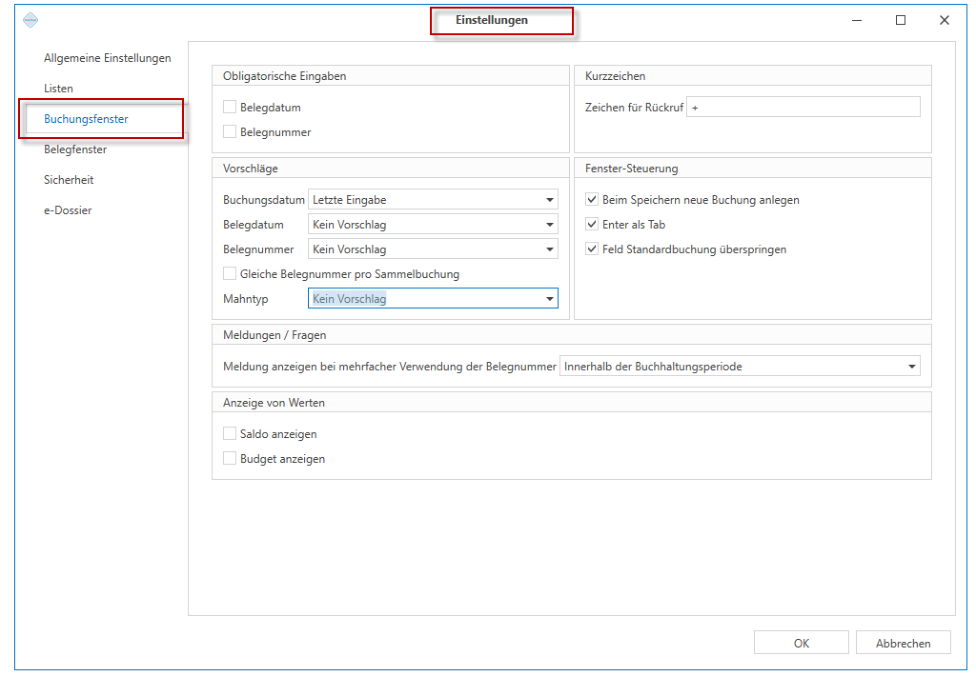The image size is (976, 677).
Task: Expand the Mahntyp dropdown
Action: (433, 299)
